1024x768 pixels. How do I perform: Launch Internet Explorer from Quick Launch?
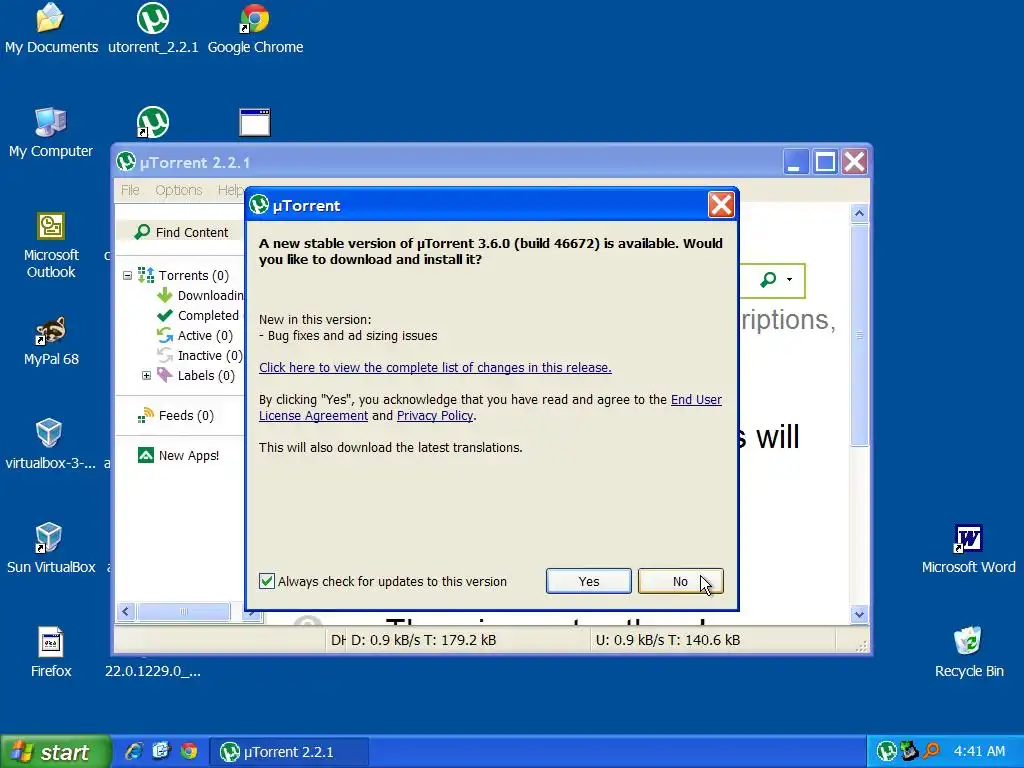[x=133, y=751]
